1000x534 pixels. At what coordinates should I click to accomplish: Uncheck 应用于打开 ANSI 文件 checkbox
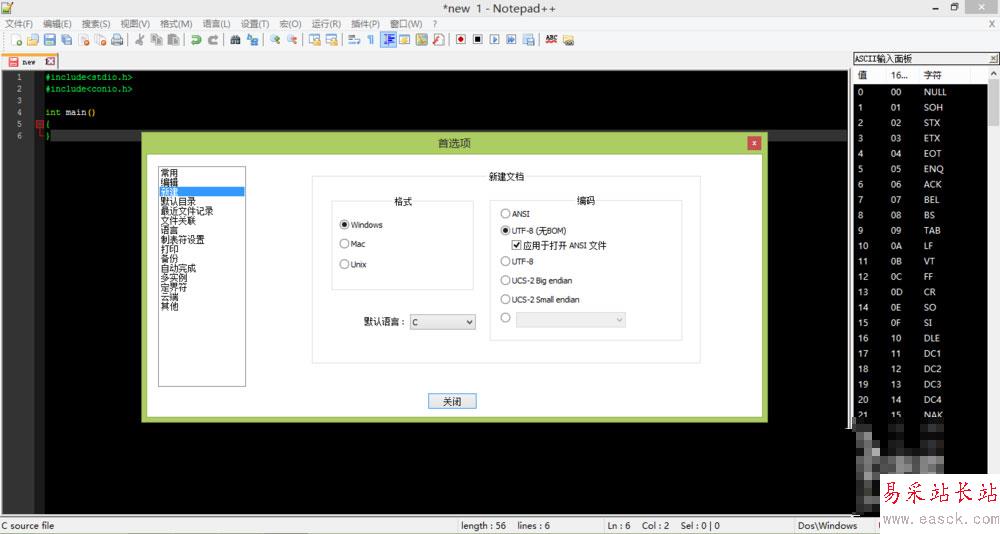pos(517,245)
